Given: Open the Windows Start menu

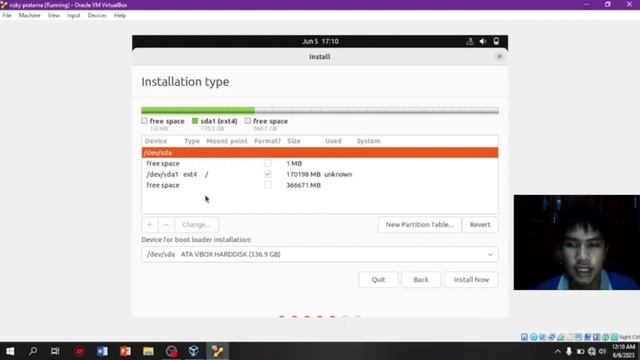Looking at the screenshot, I should (10, 351).
